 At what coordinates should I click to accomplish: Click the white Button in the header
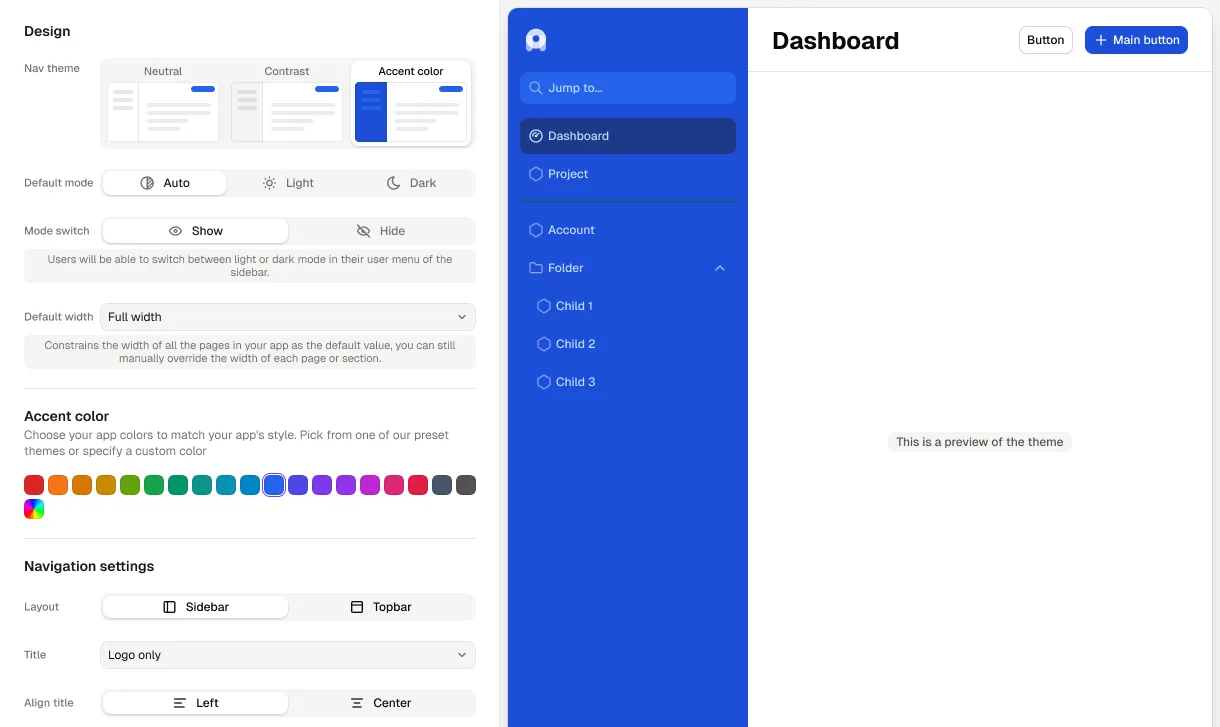click(1046, 40)
